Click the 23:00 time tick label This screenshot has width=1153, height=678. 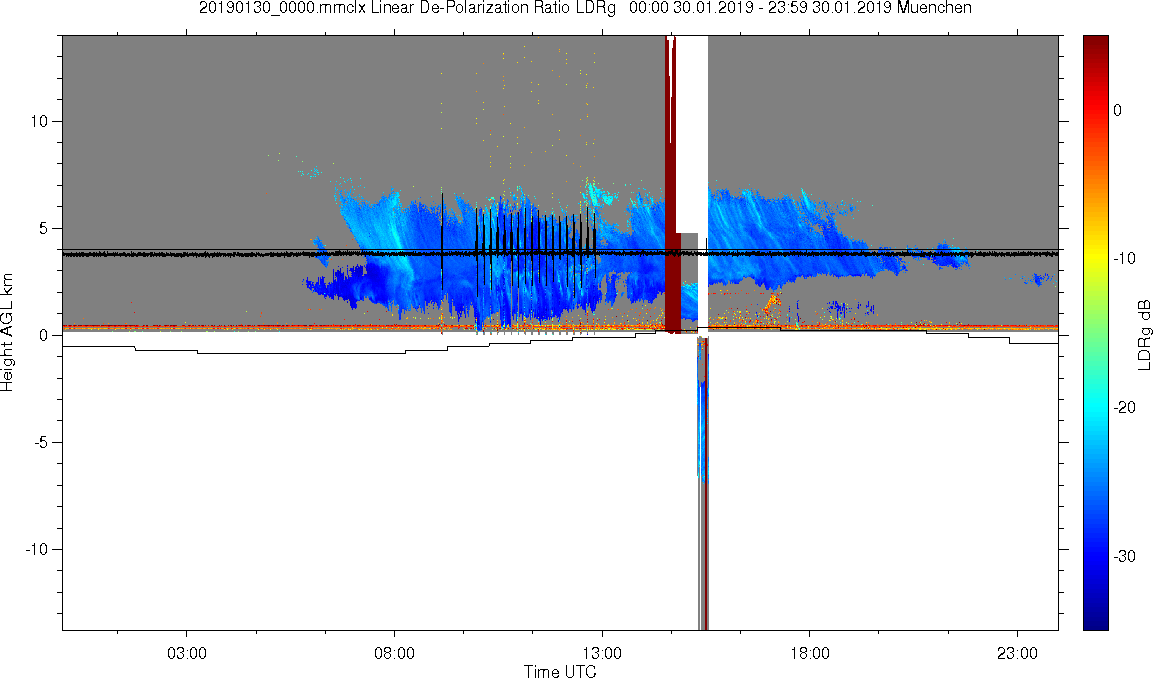coord(1017,653)
